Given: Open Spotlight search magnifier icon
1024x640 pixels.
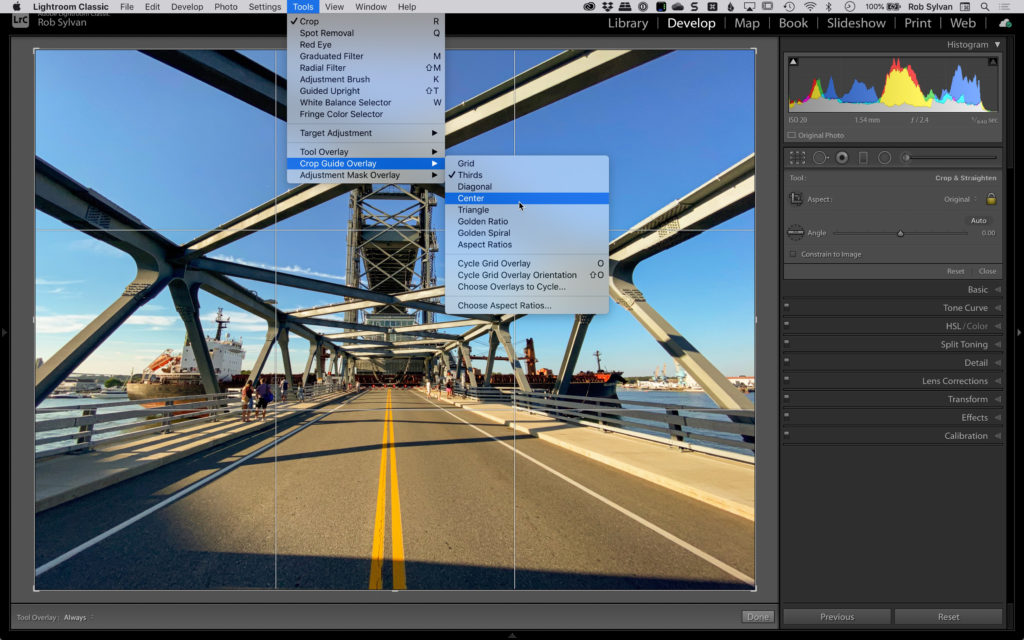Looking at the screenshot, I should [985, 7].
